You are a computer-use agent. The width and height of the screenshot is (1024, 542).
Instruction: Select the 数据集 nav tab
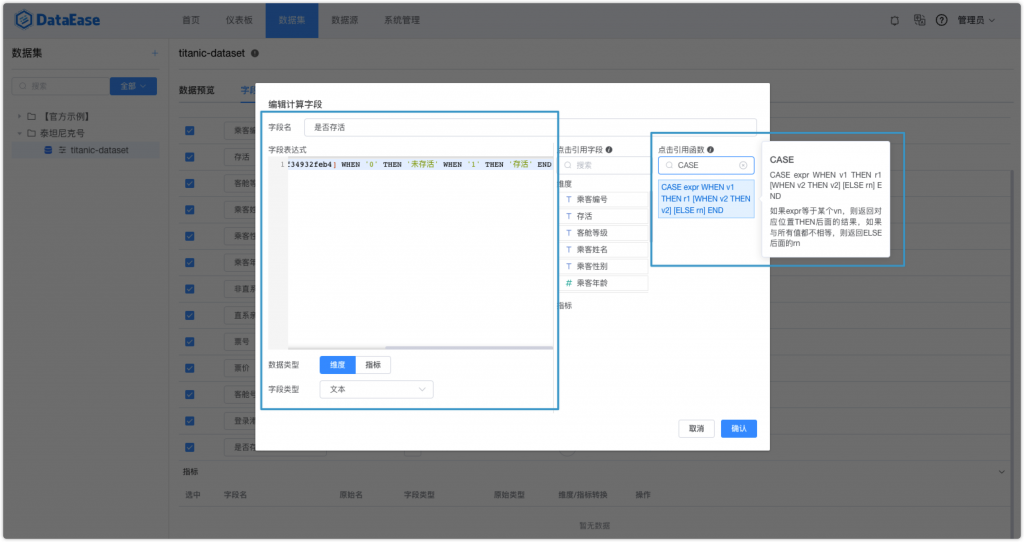pos(292,20)
